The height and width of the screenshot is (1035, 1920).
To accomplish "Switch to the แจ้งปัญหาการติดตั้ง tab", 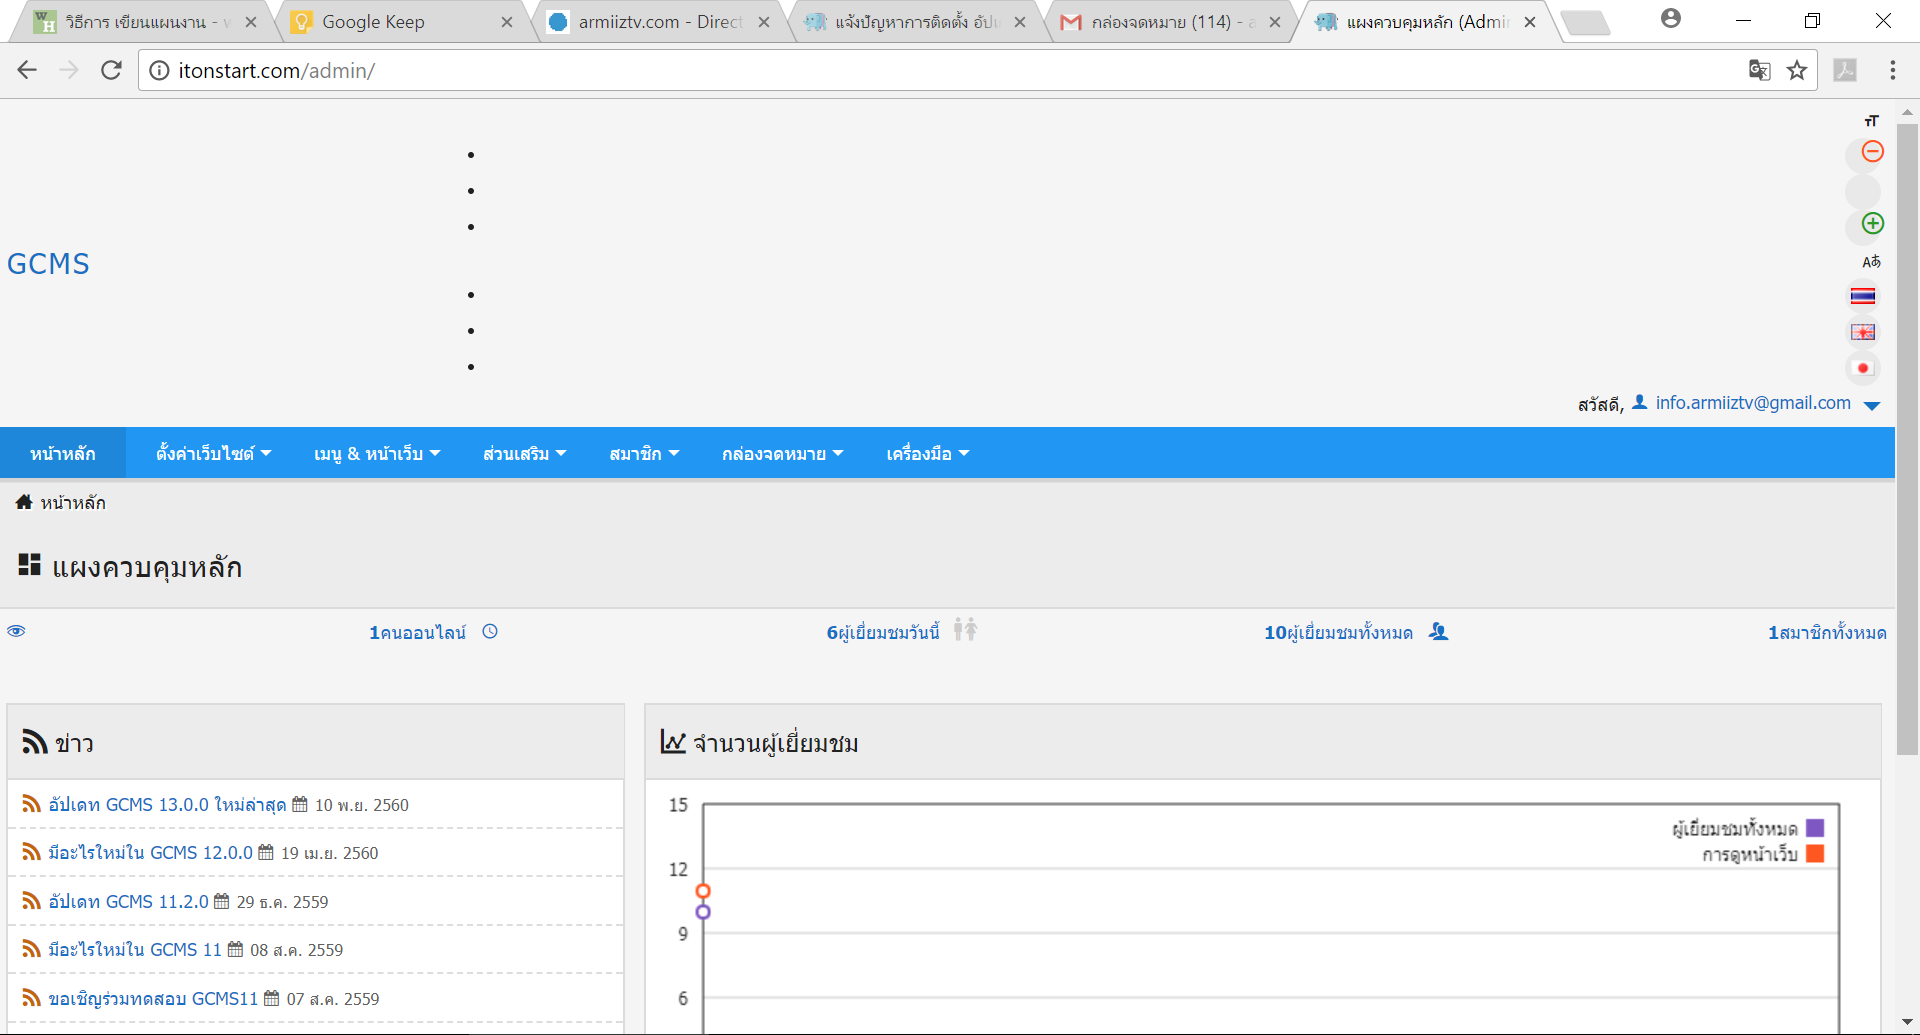I will [915, 22].
